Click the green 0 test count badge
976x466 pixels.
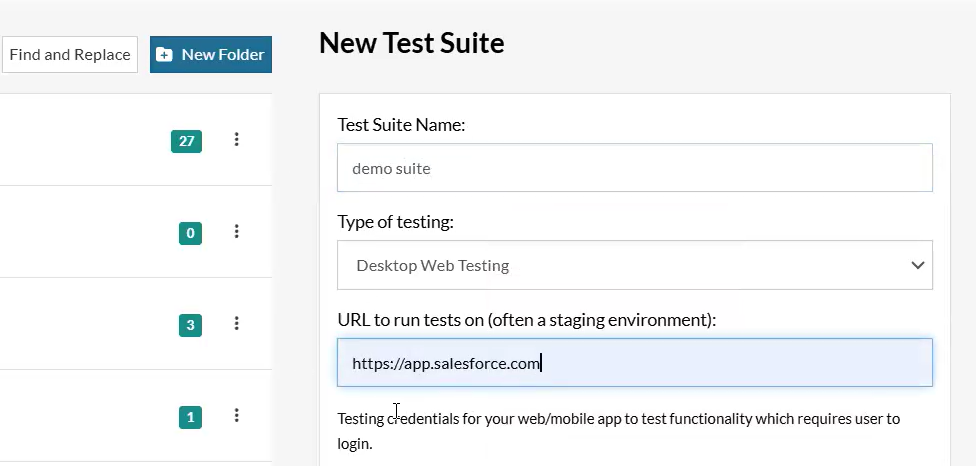coord(190,233)
